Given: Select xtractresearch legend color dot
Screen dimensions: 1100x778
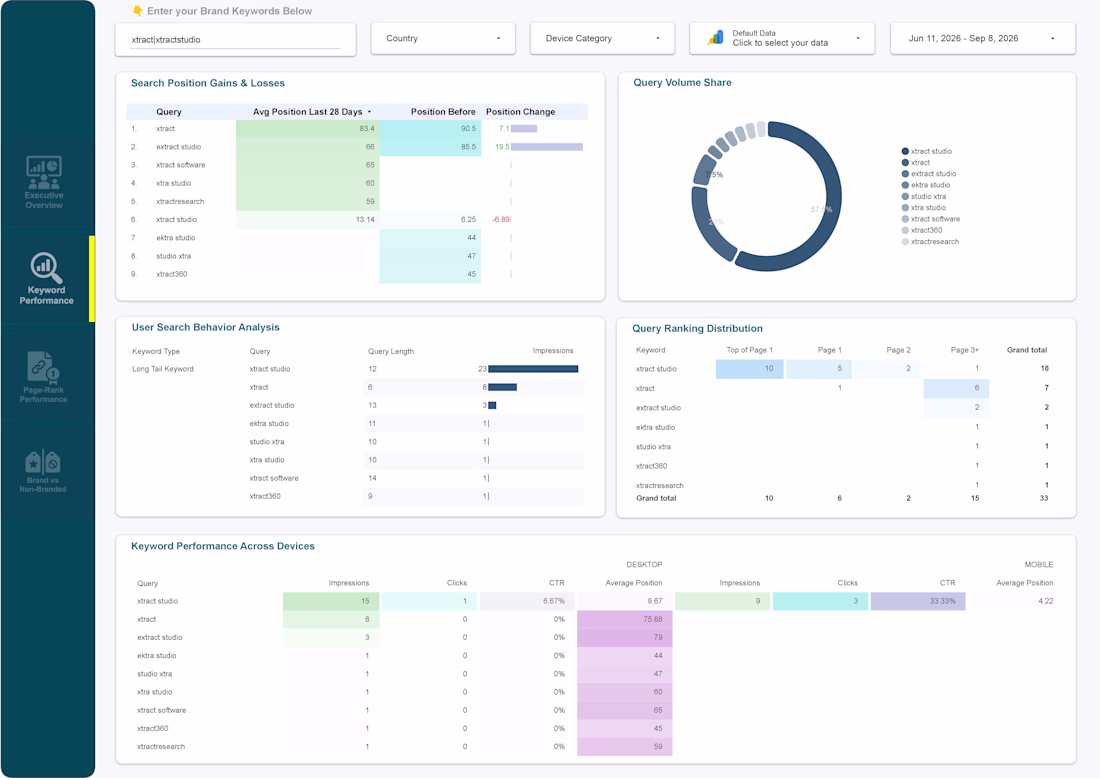Looking at the screenshot, I should point(905,242).
